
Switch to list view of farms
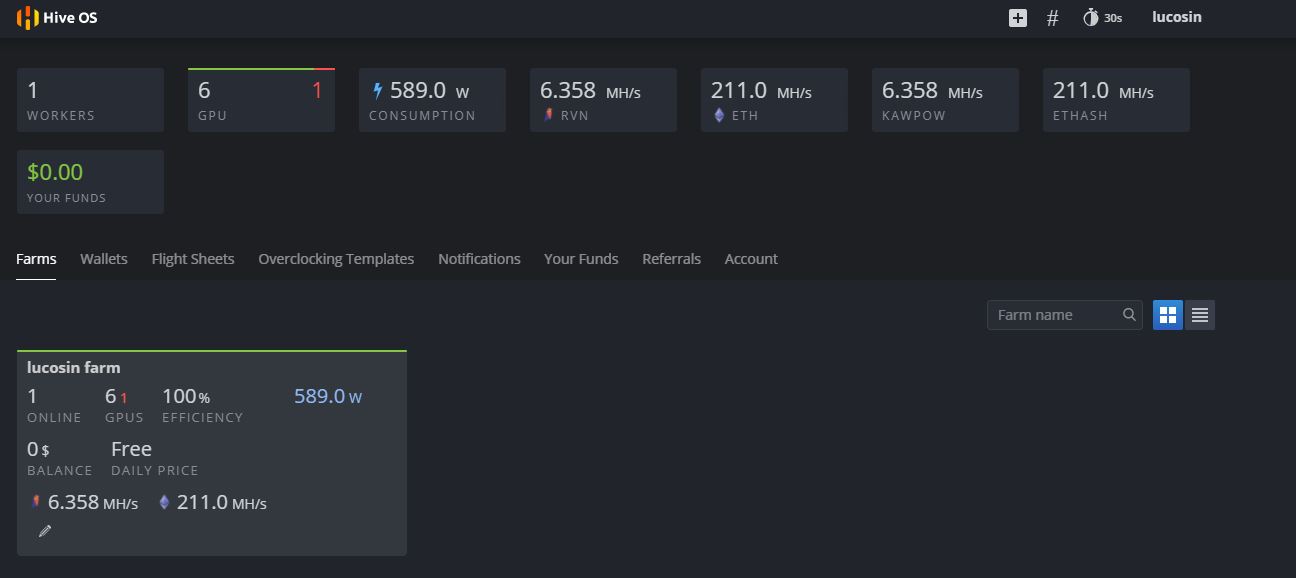click(1200, 315)
